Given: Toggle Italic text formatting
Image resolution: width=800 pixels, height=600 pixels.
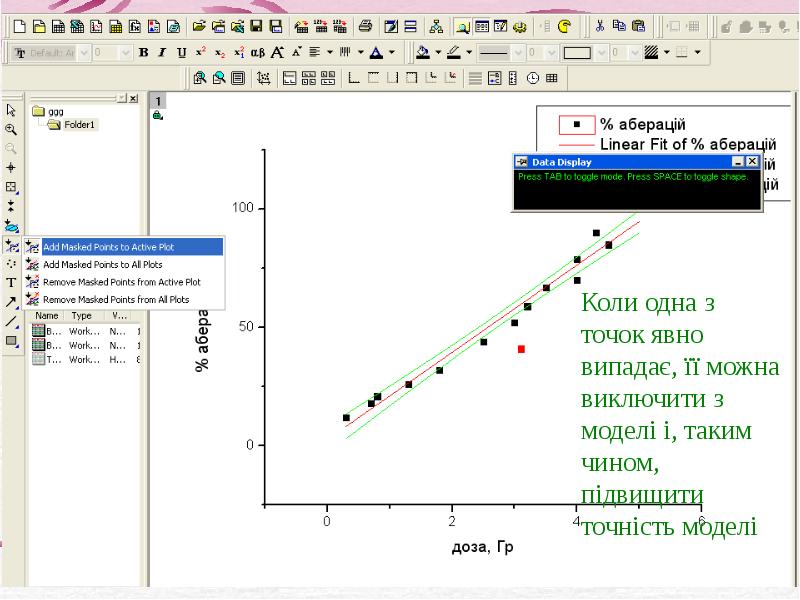Looking at the screenshot, I should click(163, 52).
